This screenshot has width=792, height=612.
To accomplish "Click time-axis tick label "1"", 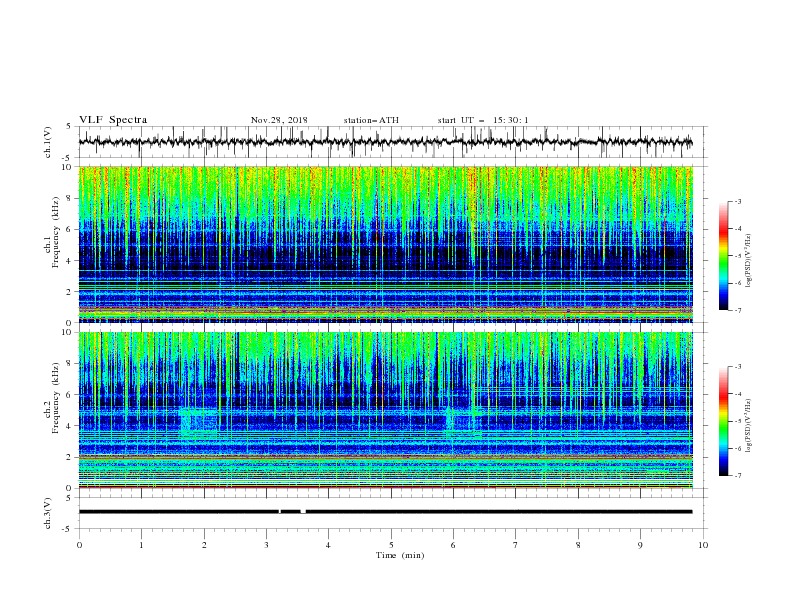I will coord(141,545).
